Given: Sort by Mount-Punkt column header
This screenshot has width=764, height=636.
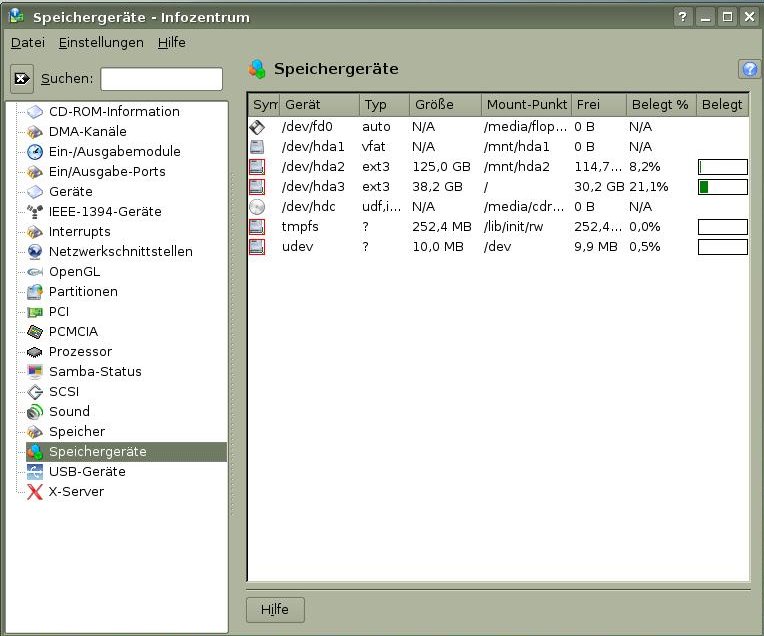Looking at the screenshot, I should (x=526, y=105).
